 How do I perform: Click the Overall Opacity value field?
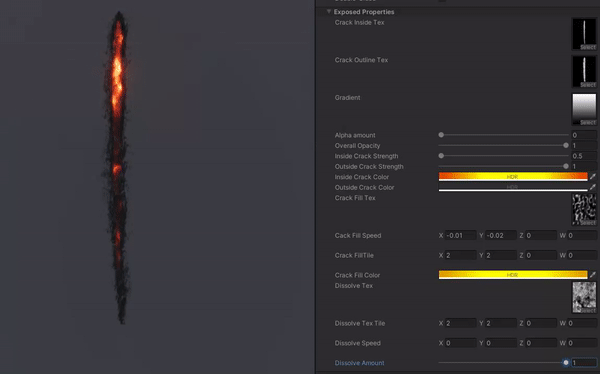584,145
